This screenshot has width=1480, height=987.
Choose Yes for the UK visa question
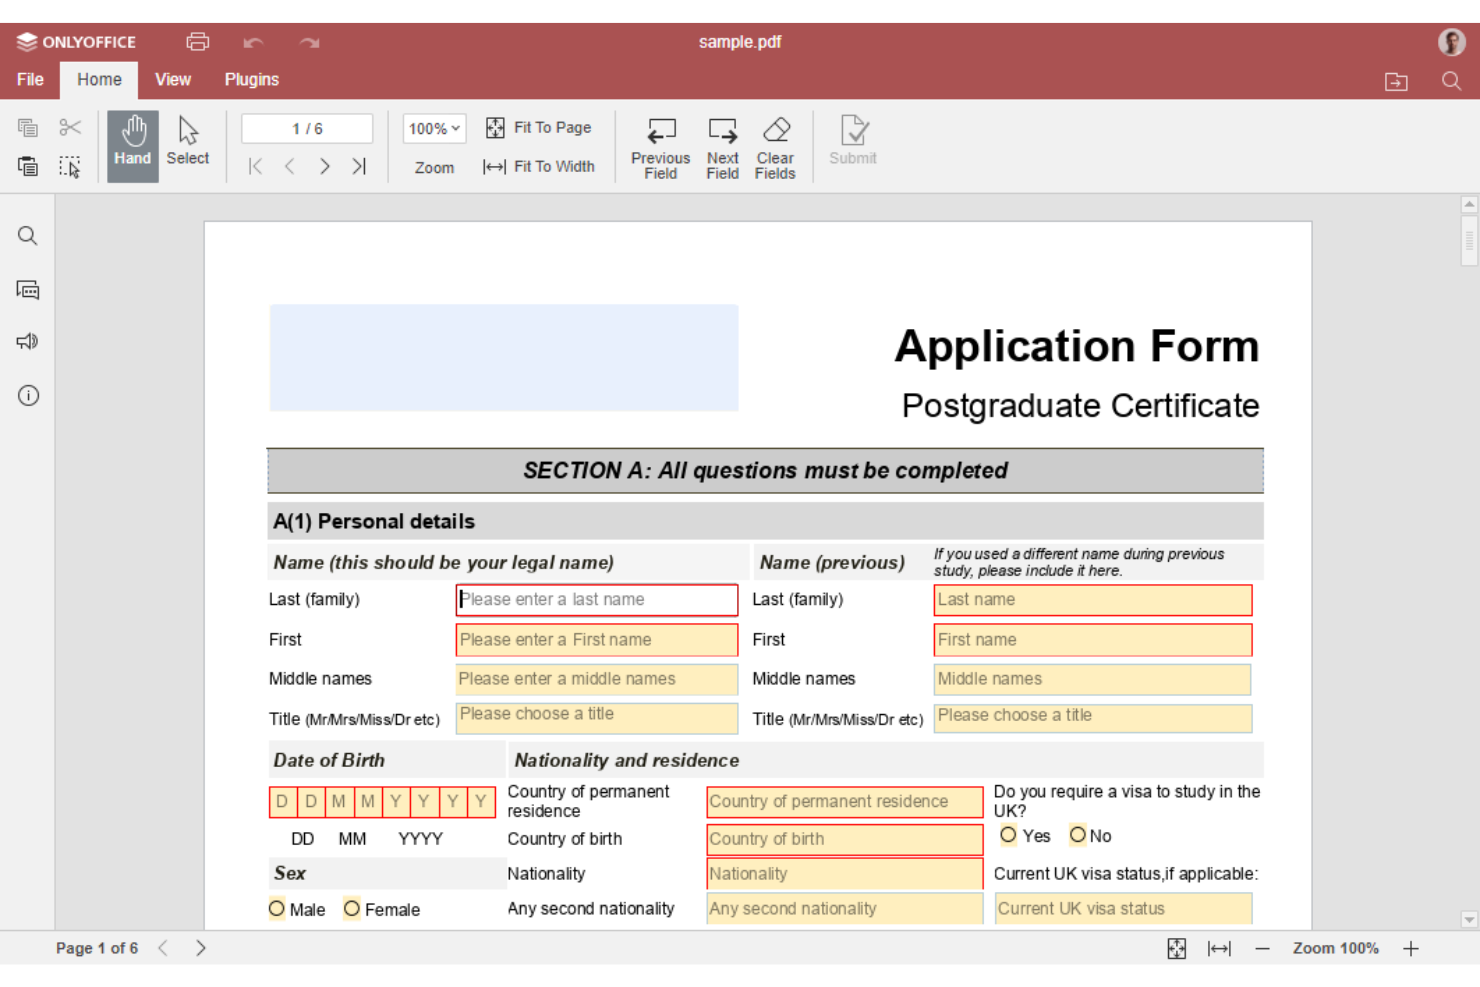(1008, 835)
